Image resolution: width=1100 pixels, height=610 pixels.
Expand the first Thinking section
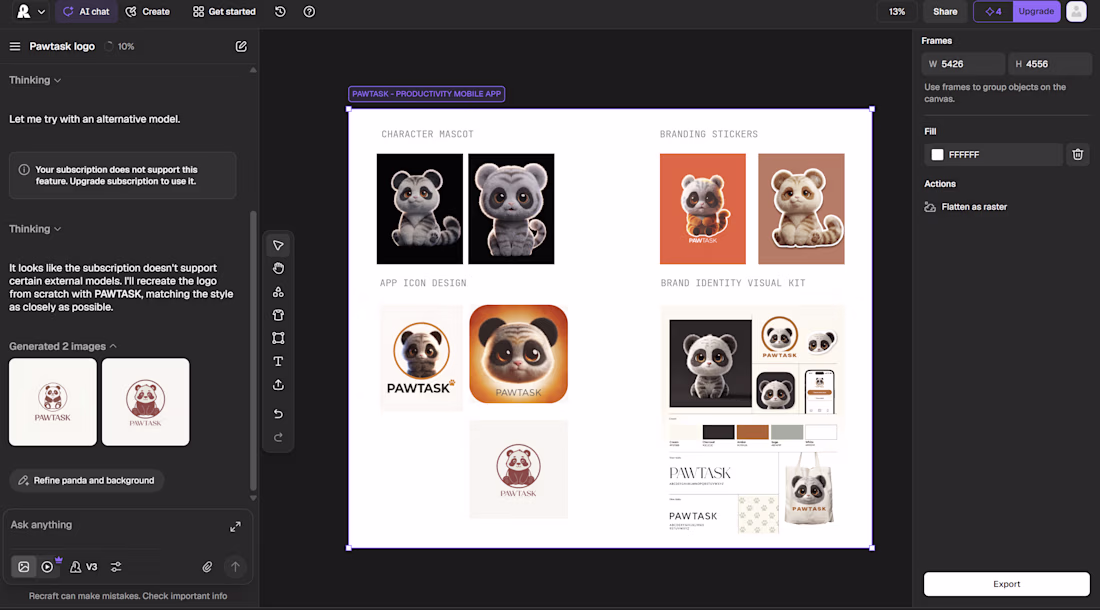(34, 80)
